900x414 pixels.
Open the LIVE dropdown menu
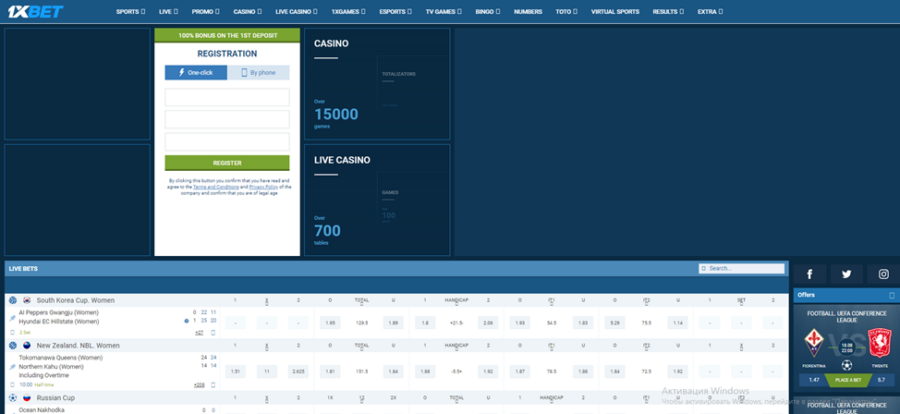[168, 11]
